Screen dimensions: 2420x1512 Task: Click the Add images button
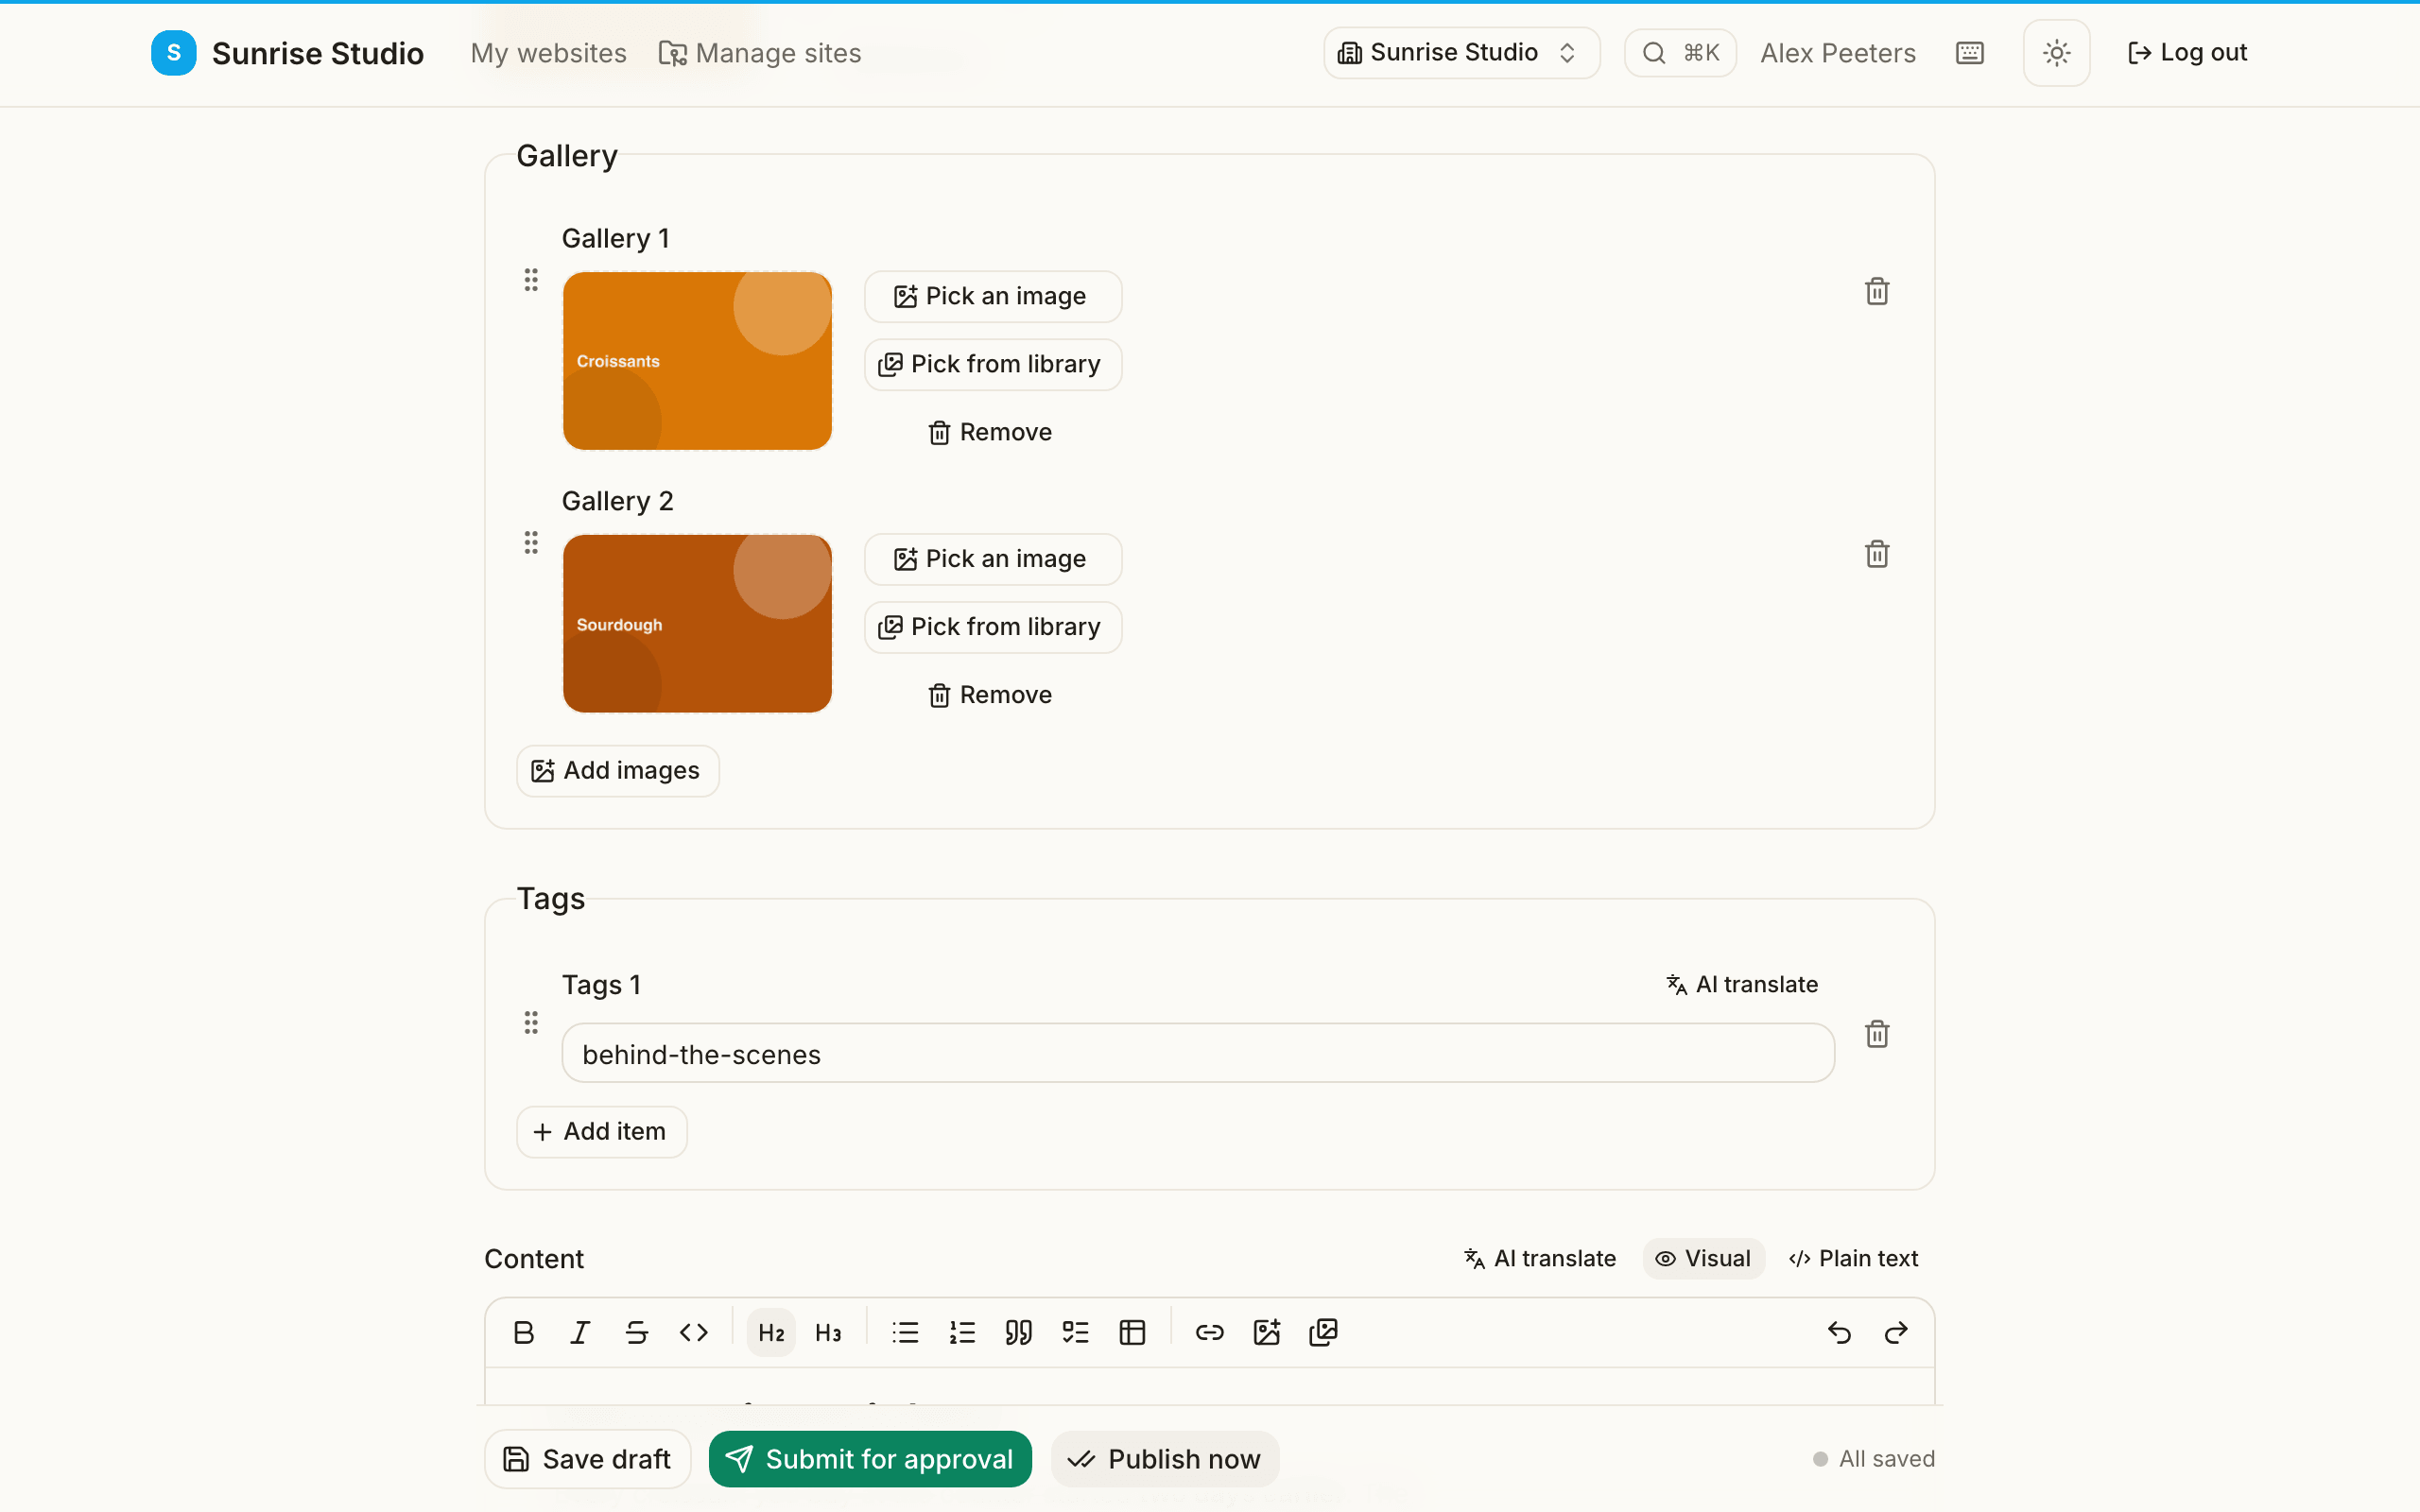click(617, 770)
